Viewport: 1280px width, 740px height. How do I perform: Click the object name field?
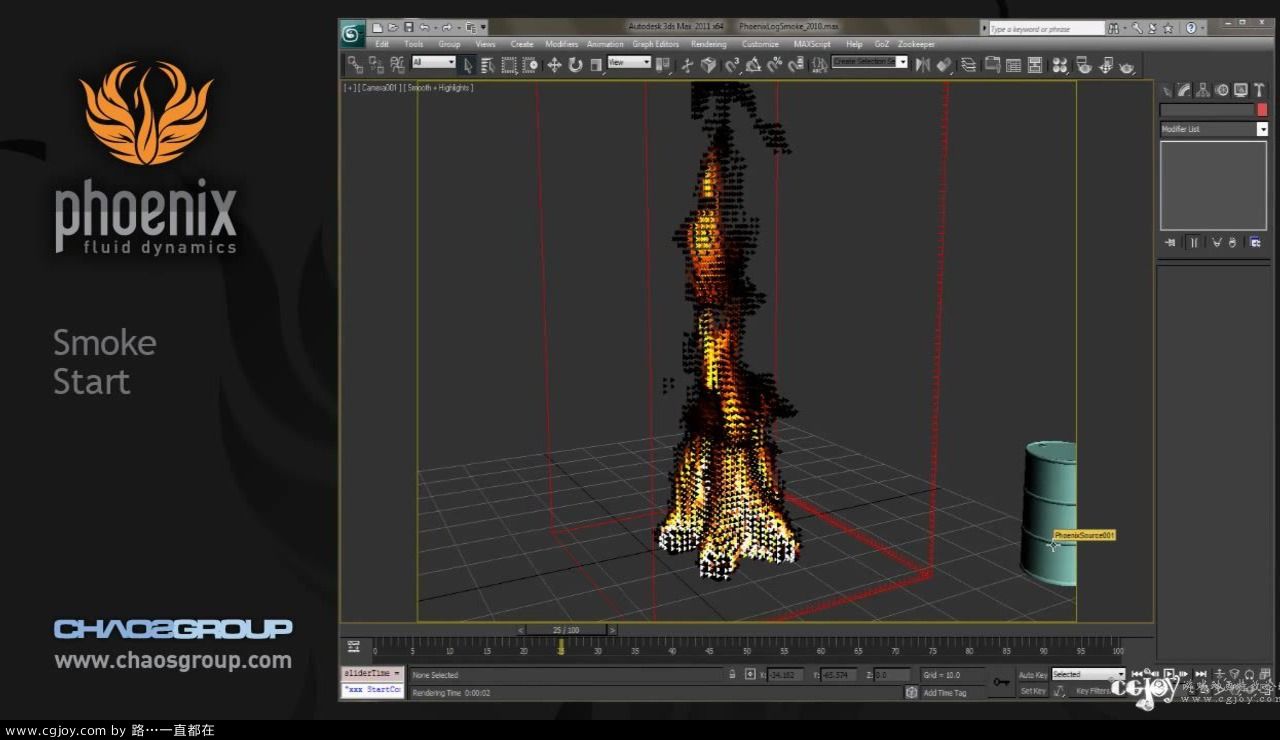1207,110
